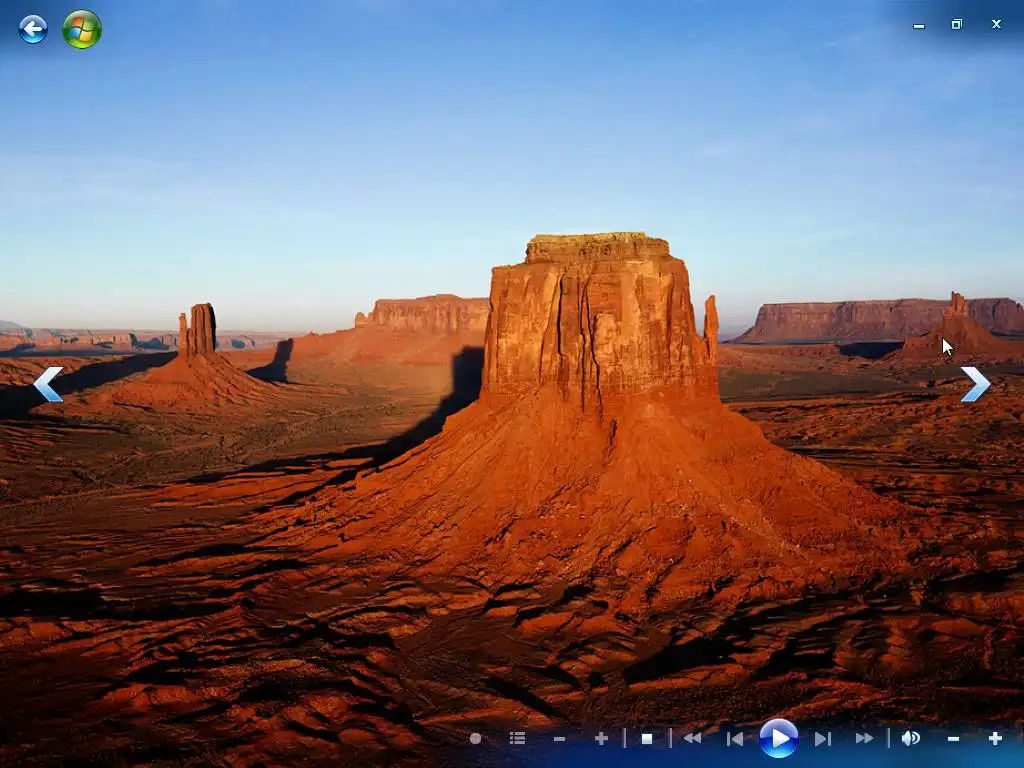1024x768 pixels.
Task: Mute the audio with speaker icon
Action: pos(910,739)
